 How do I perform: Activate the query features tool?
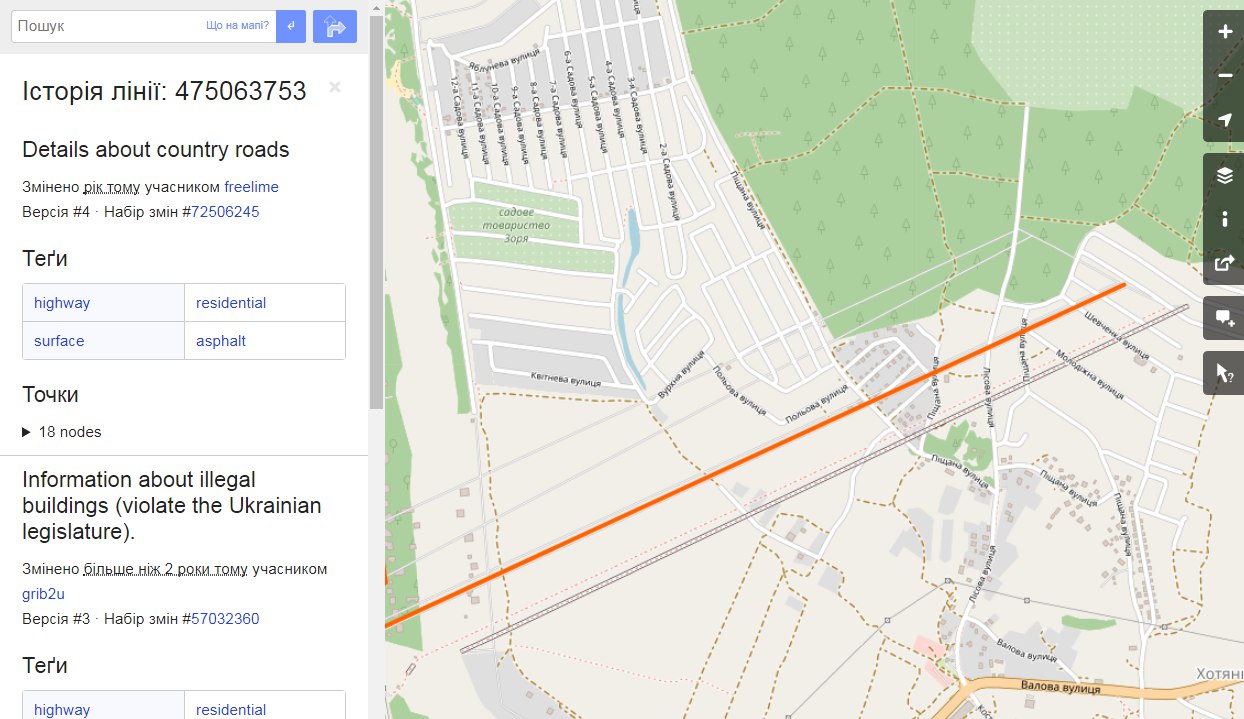pyautogui.click(x=1224, y=373)
